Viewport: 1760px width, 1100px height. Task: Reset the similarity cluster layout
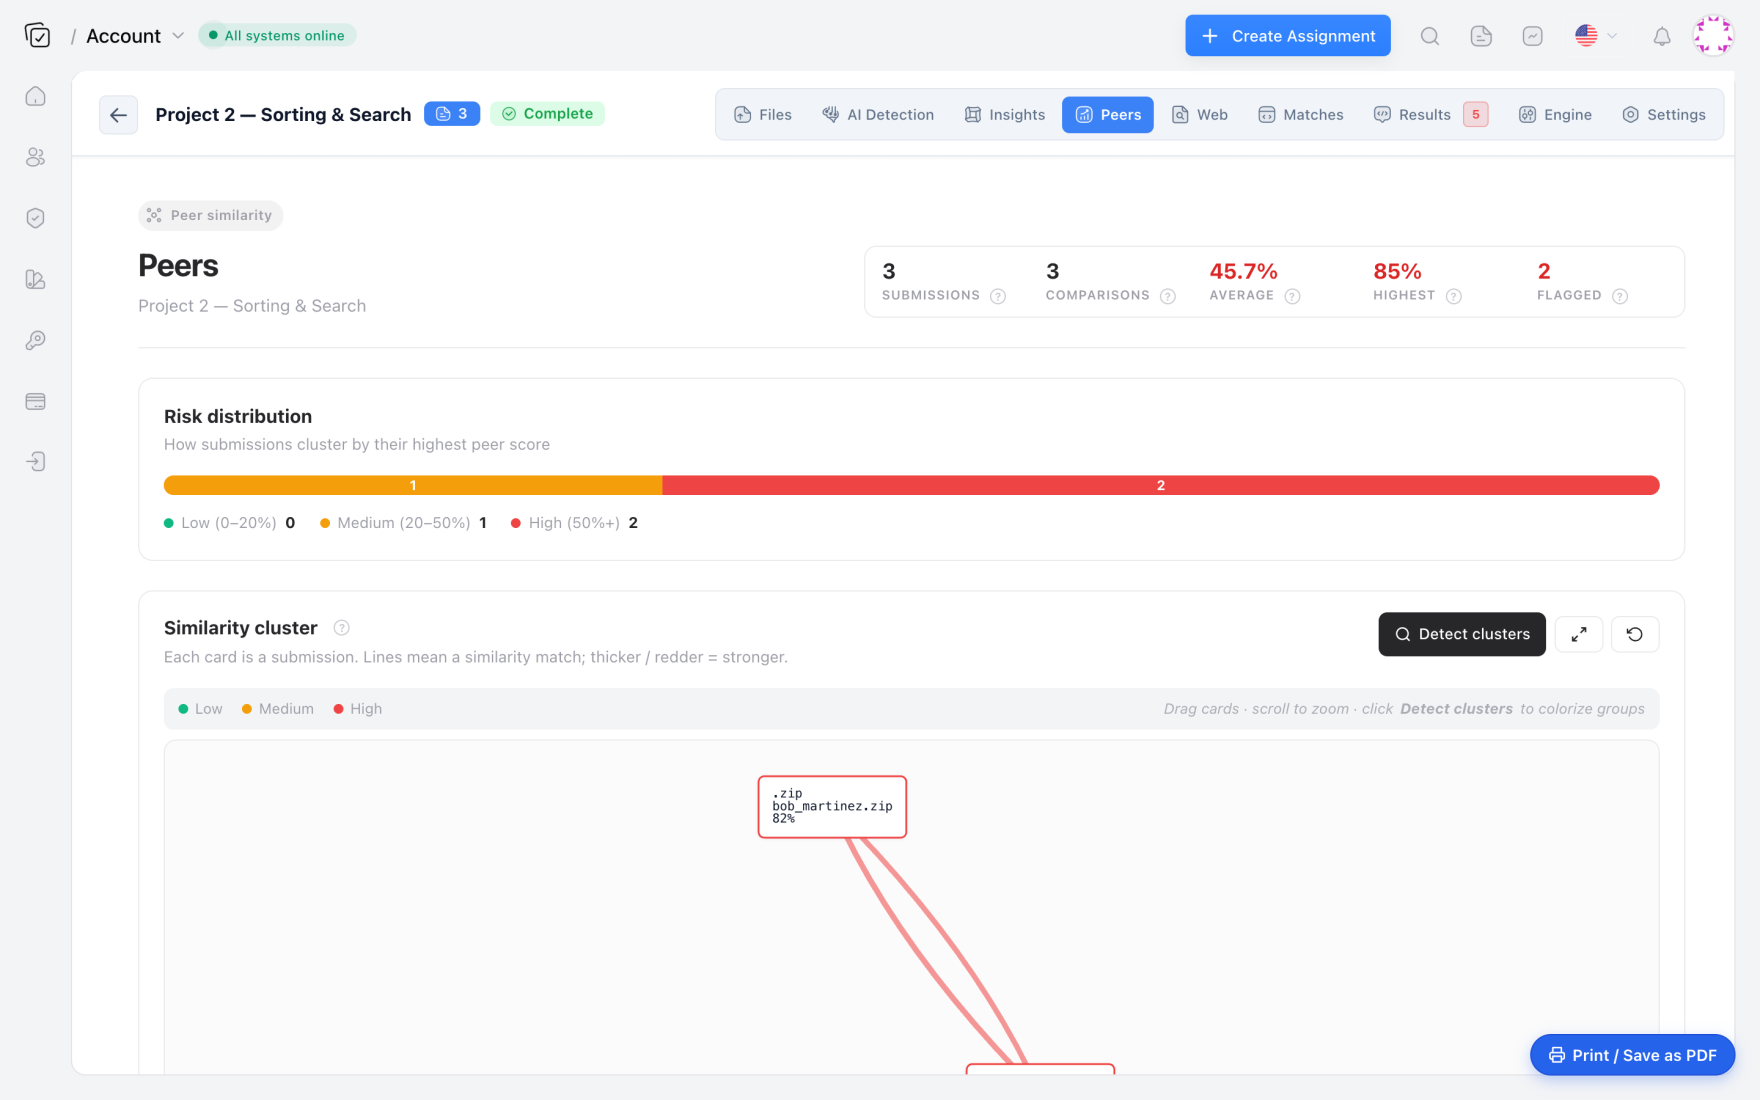pos(1635,634)
